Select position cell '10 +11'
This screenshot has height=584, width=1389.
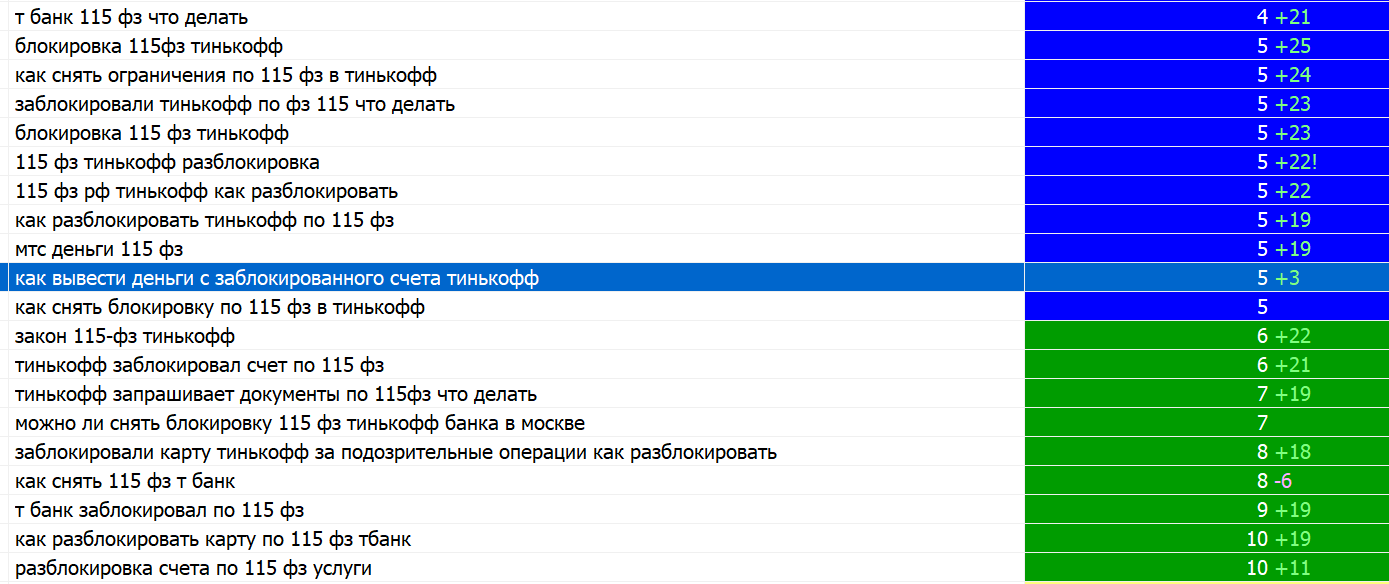pyautogui.click(x=1206, y=568)
